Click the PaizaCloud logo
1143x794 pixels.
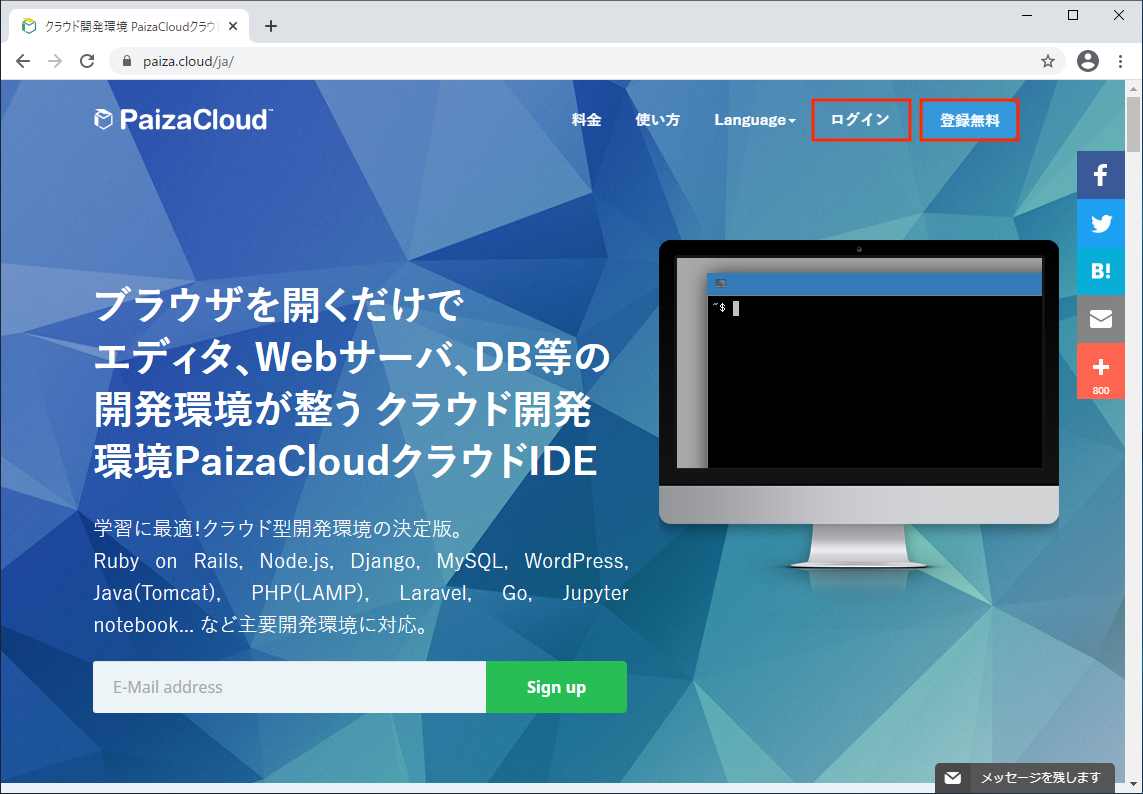[184, 120]
